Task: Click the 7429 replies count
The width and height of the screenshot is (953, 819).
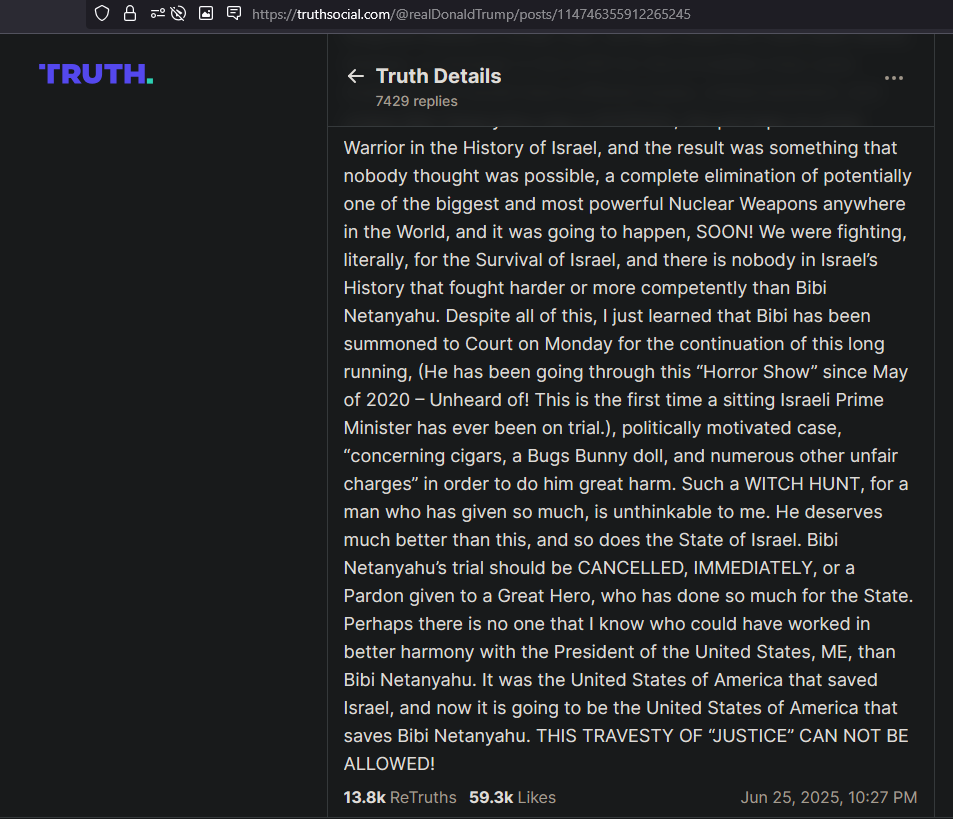Action: [x=416, y=101]
